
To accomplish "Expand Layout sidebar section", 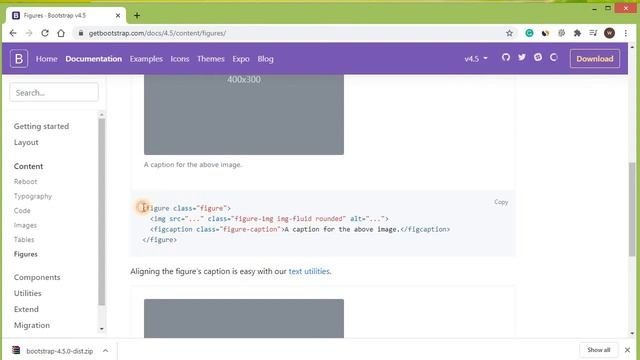I will coord(26,142).
